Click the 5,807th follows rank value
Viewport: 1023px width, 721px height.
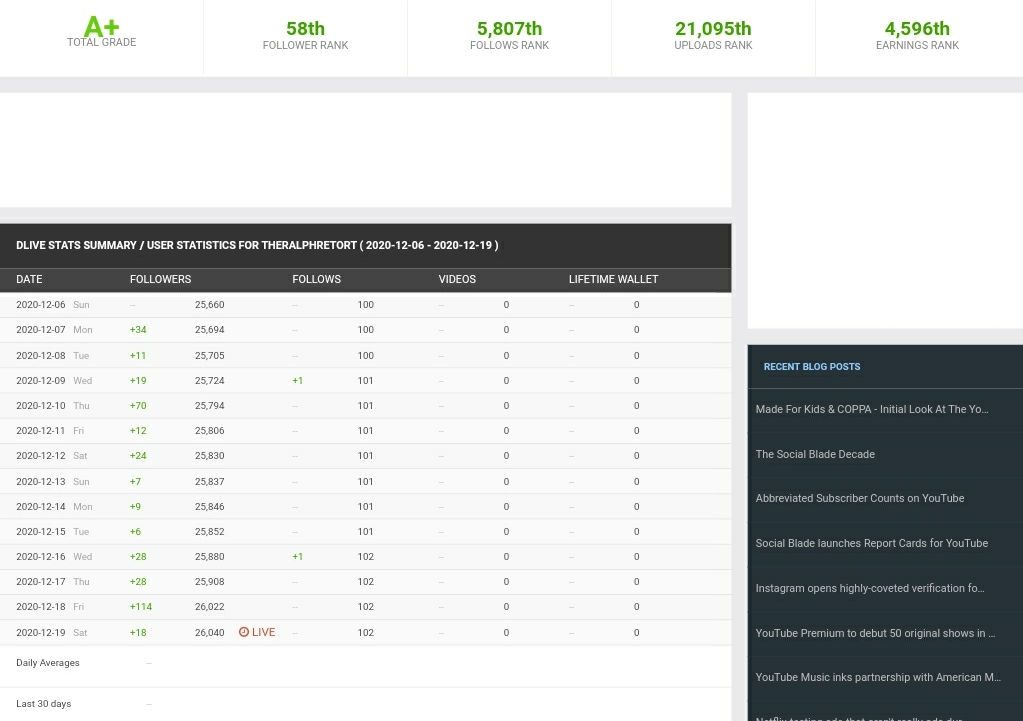click(510, 29)
